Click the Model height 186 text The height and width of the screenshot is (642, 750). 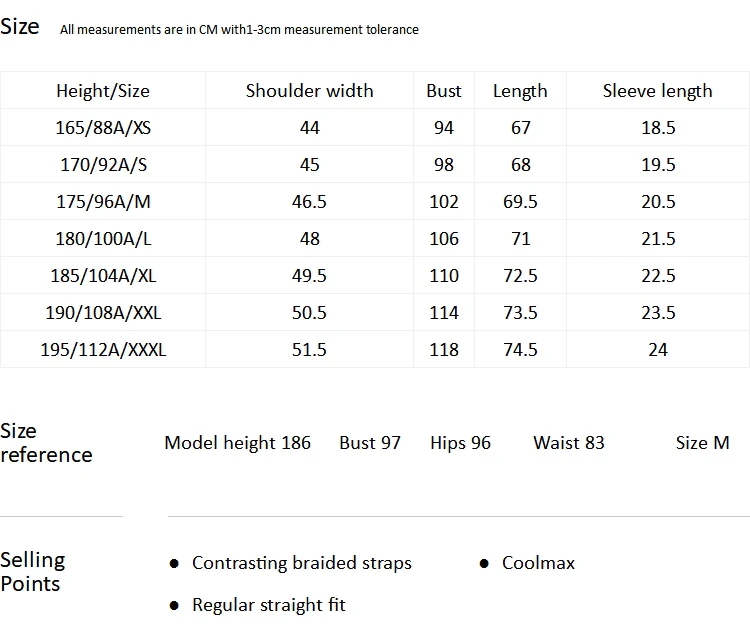pos(238,443)
